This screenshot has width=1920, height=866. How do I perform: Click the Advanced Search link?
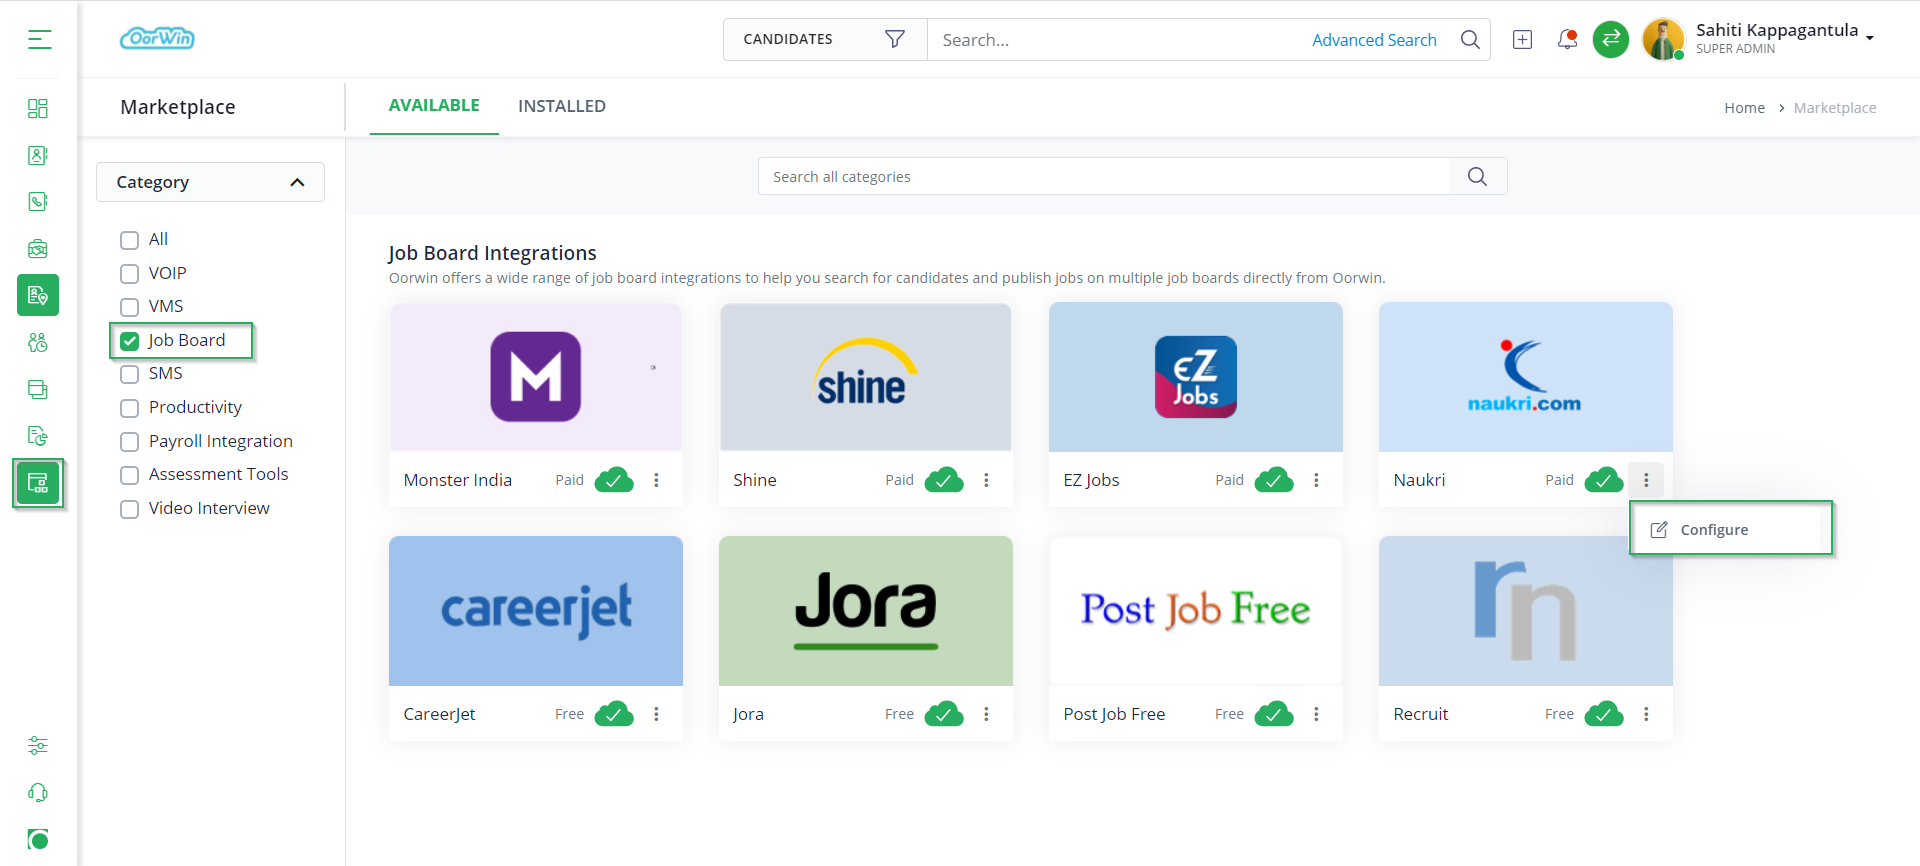coord(1374,40)
